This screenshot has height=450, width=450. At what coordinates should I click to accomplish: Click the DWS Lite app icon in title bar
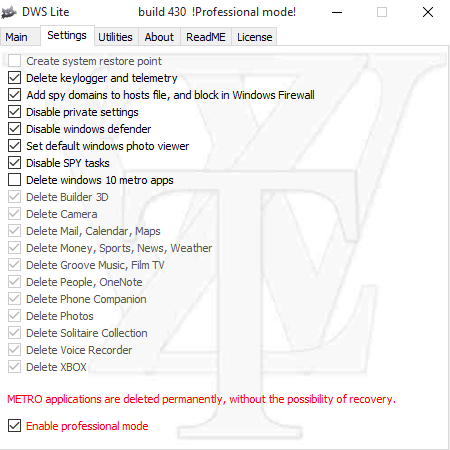pos(9,12)
